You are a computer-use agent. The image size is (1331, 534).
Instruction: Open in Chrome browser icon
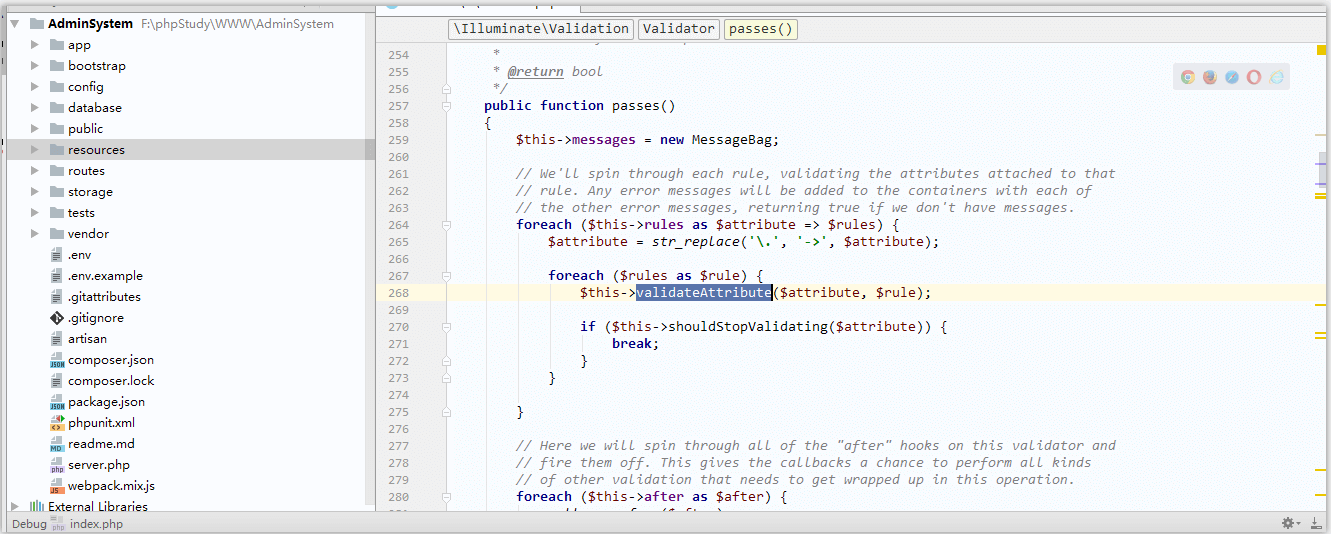tap(1188, 77)
